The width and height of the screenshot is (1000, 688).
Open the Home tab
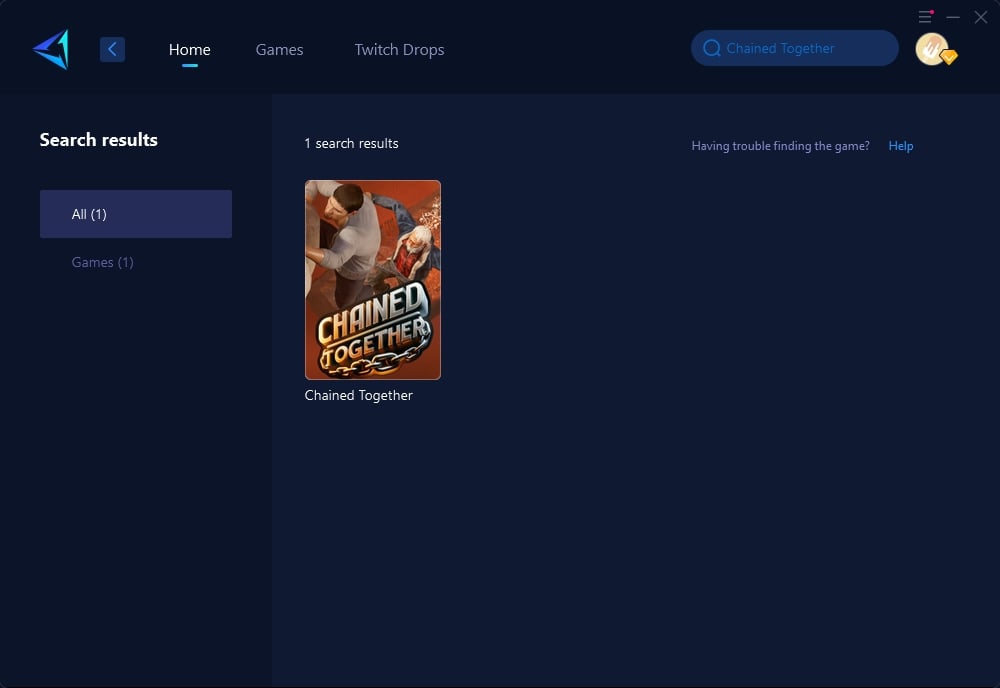(x=189, y=50)
